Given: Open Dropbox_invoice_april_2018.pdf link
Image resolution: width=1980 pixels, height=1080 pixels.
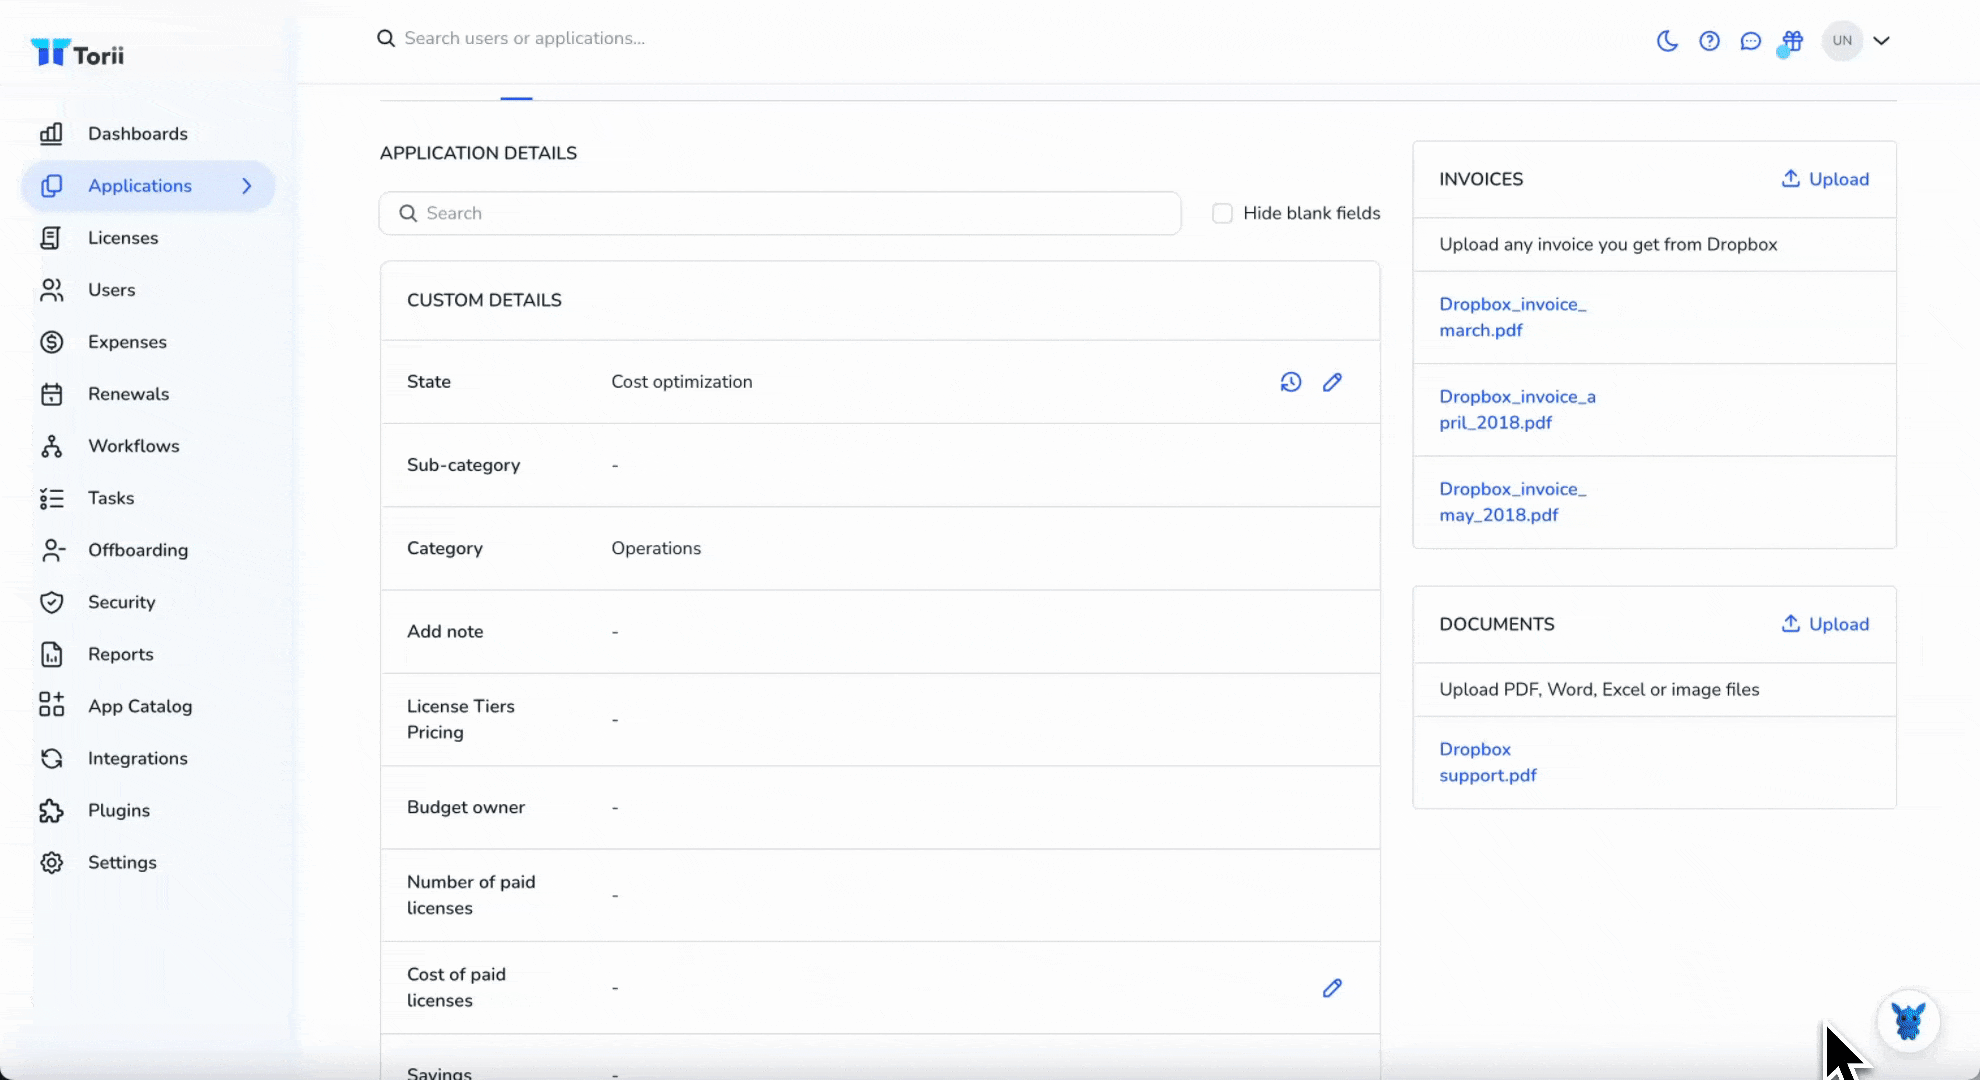Looking at the screenshot, I should (x=1518, y=409).
